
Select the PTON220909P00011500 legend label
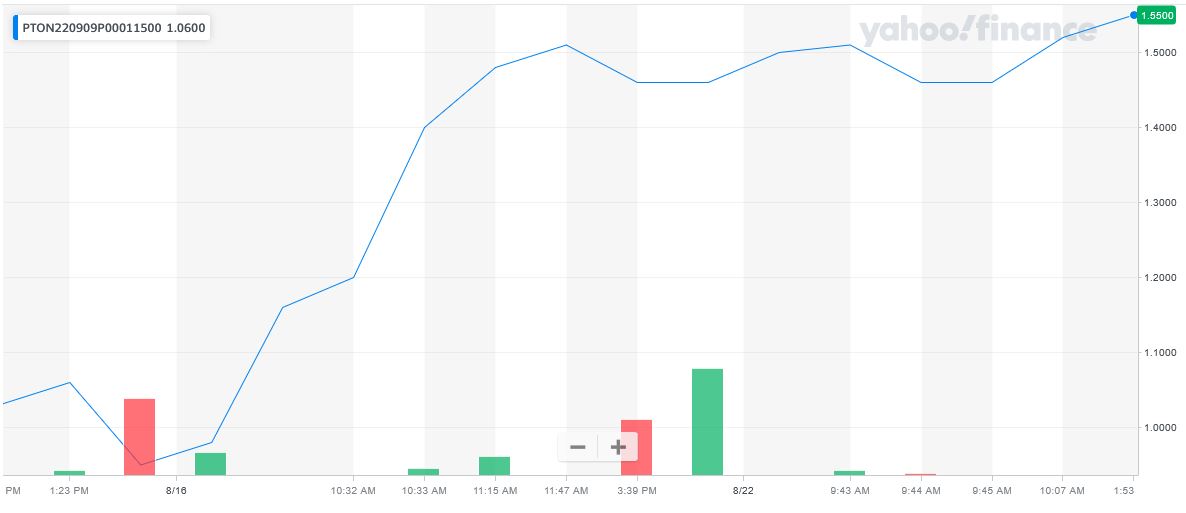(92, 28)
